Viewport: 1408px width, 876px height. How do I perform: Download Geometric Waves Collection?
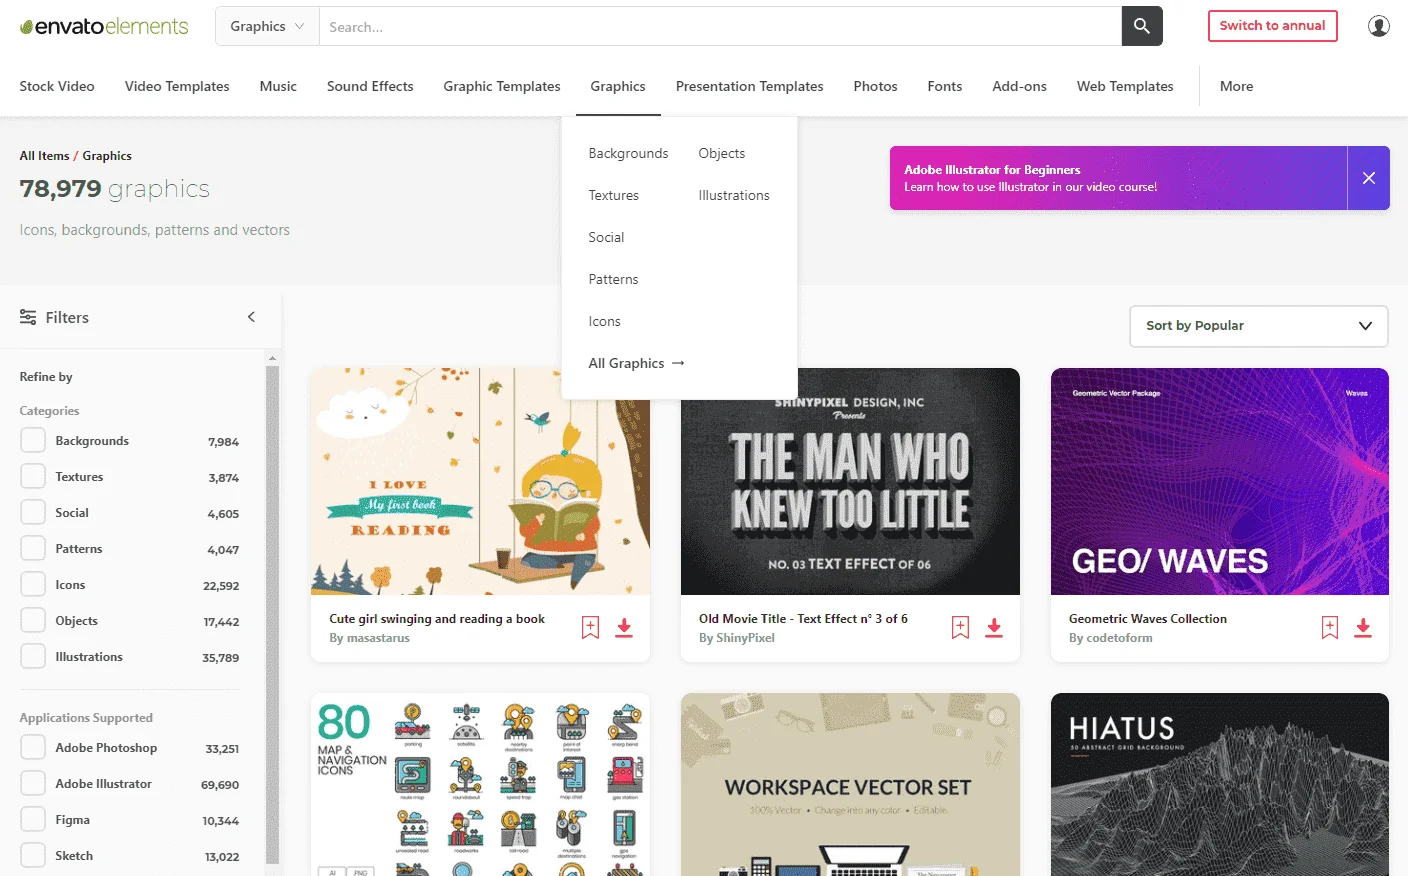click(1363, 627)
